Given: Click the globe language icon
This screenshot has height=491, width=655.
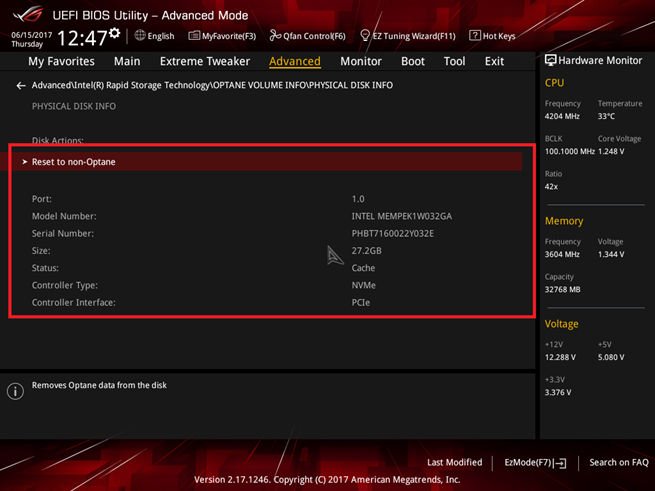Looking at the screenshot, I should [140, 36].
